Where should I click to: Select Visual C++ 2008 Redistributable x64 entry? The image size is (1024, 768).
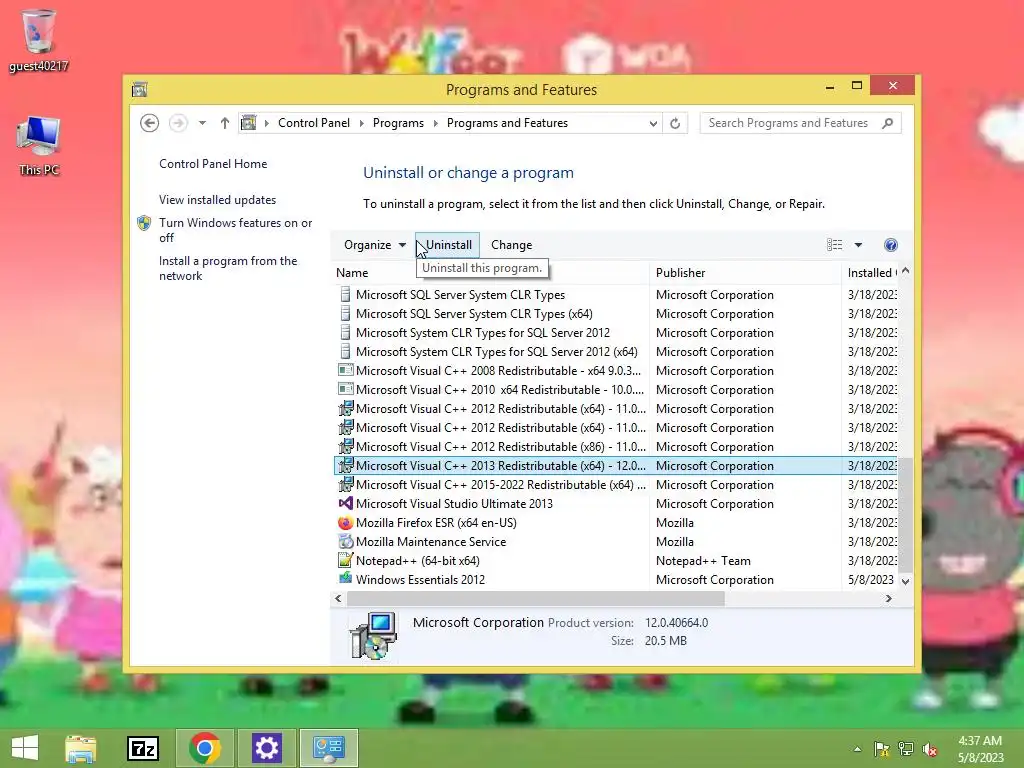click(x=498, y=371)
